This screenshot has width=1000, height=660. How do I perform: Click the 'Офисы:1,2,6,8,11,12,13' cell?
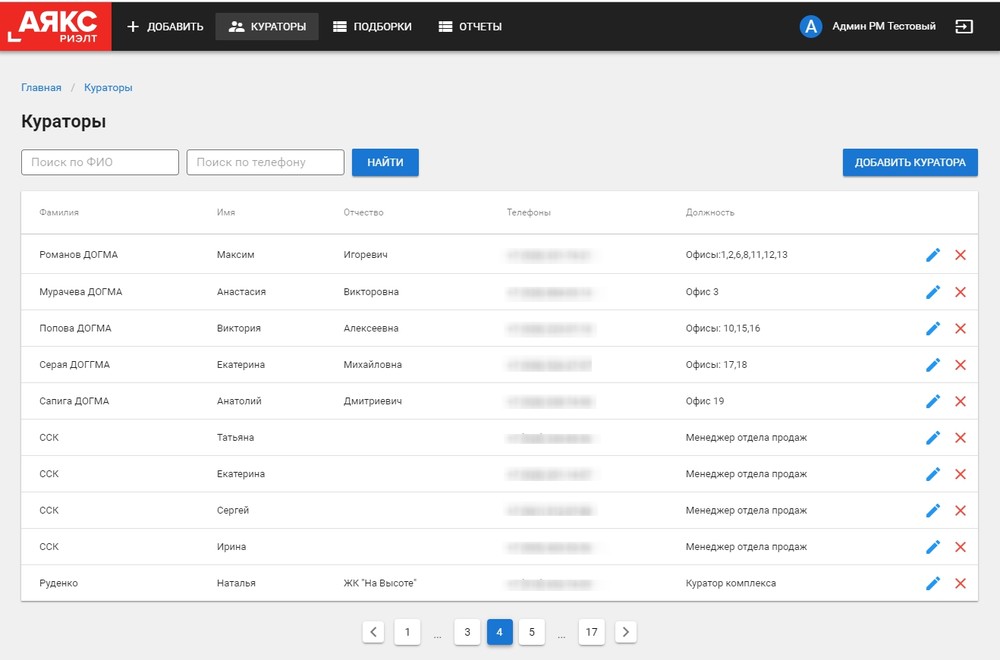click(737, 254)
